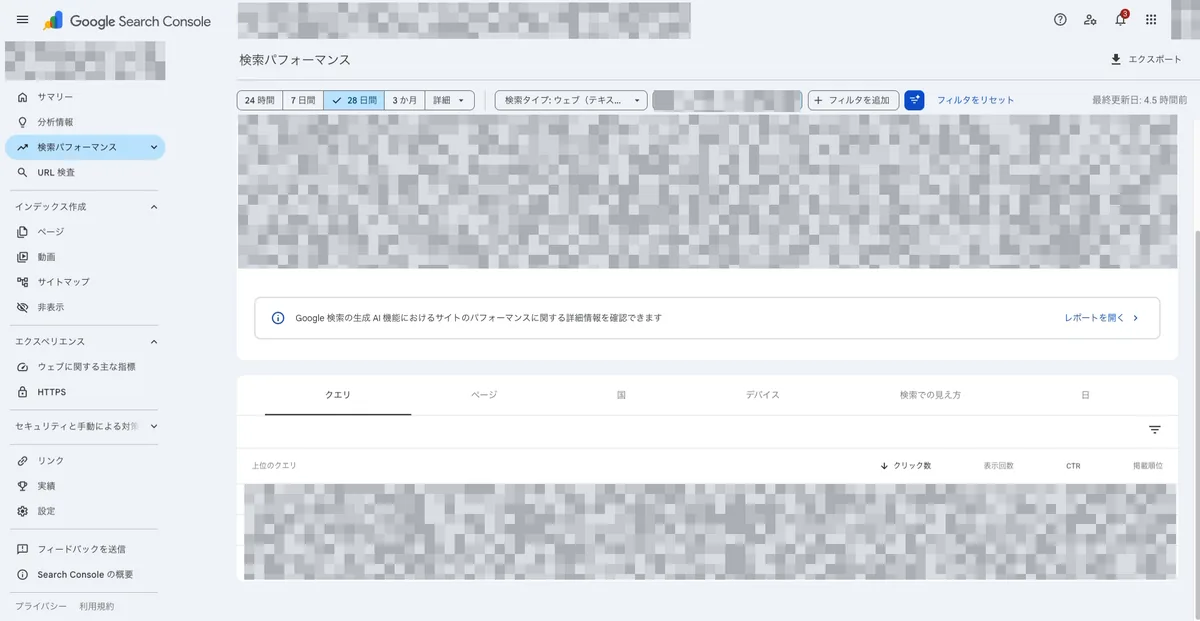Click the home icon beside サマリー
This screenshot has width=1200, height=621.
pyautogui.click(x=22, y=97)
